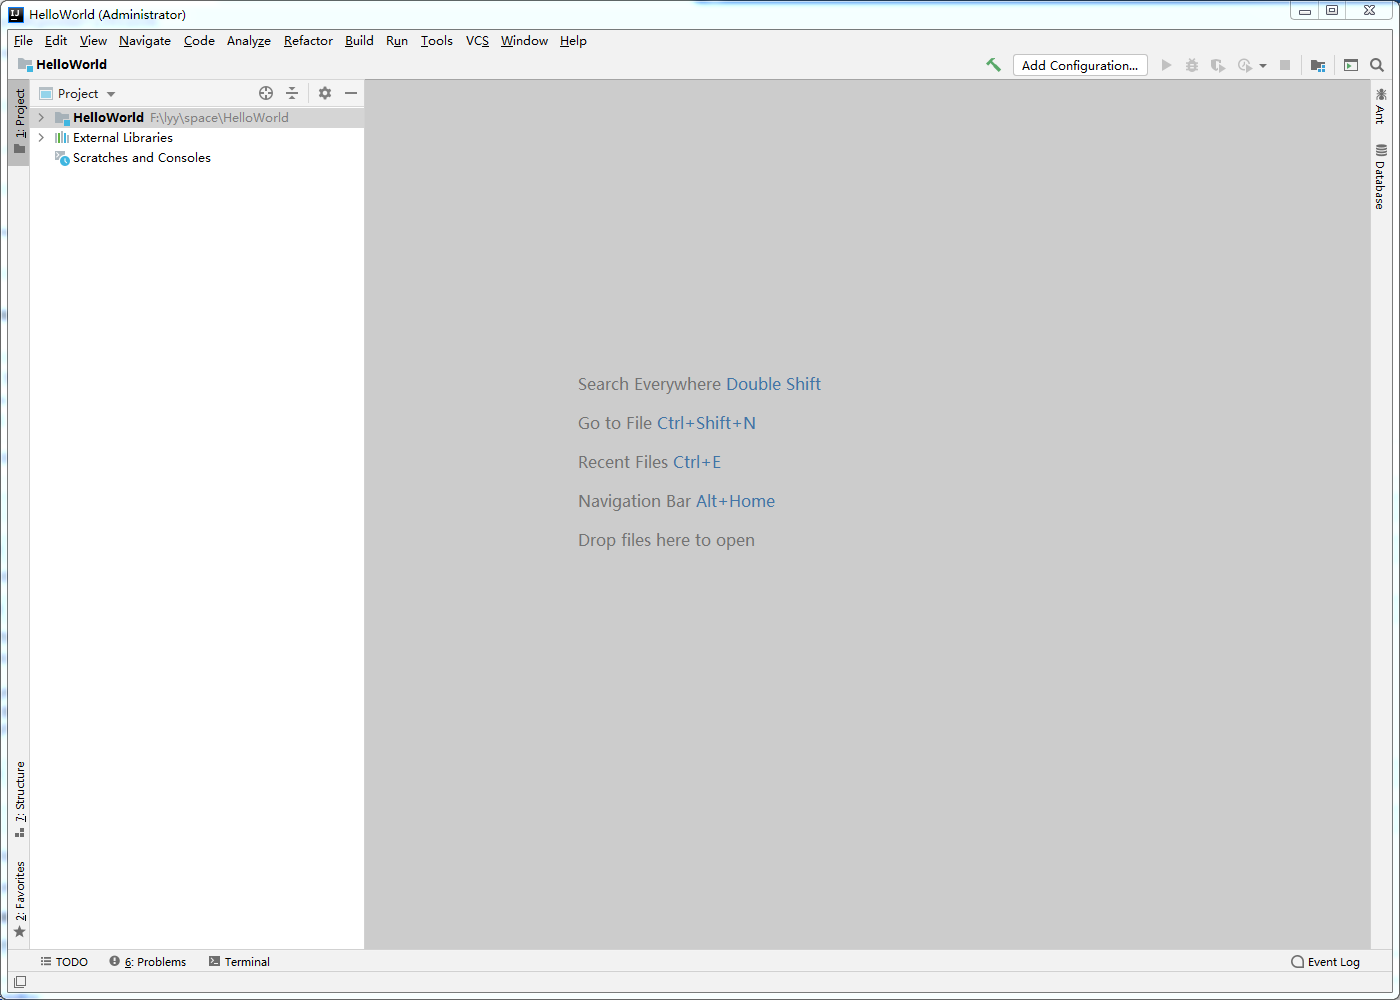Open the Terminal tab at the bottom
Screen dimensions: 1400x1000
239,962
